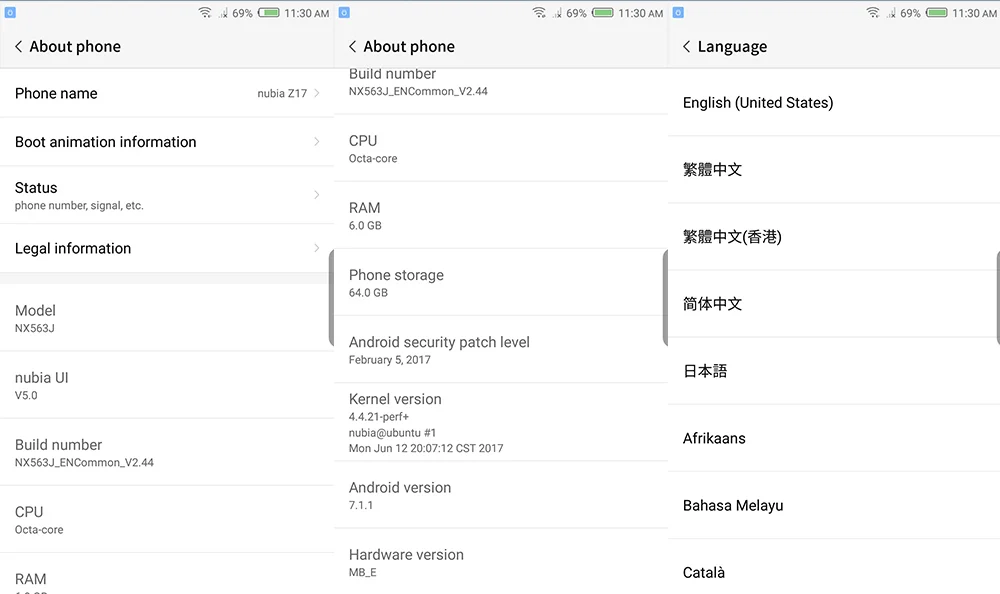Image resolution: width=1000 pixels, height=594 pixels.
Task: Go back from middle About phone screen
Action: tap(353, 47)
